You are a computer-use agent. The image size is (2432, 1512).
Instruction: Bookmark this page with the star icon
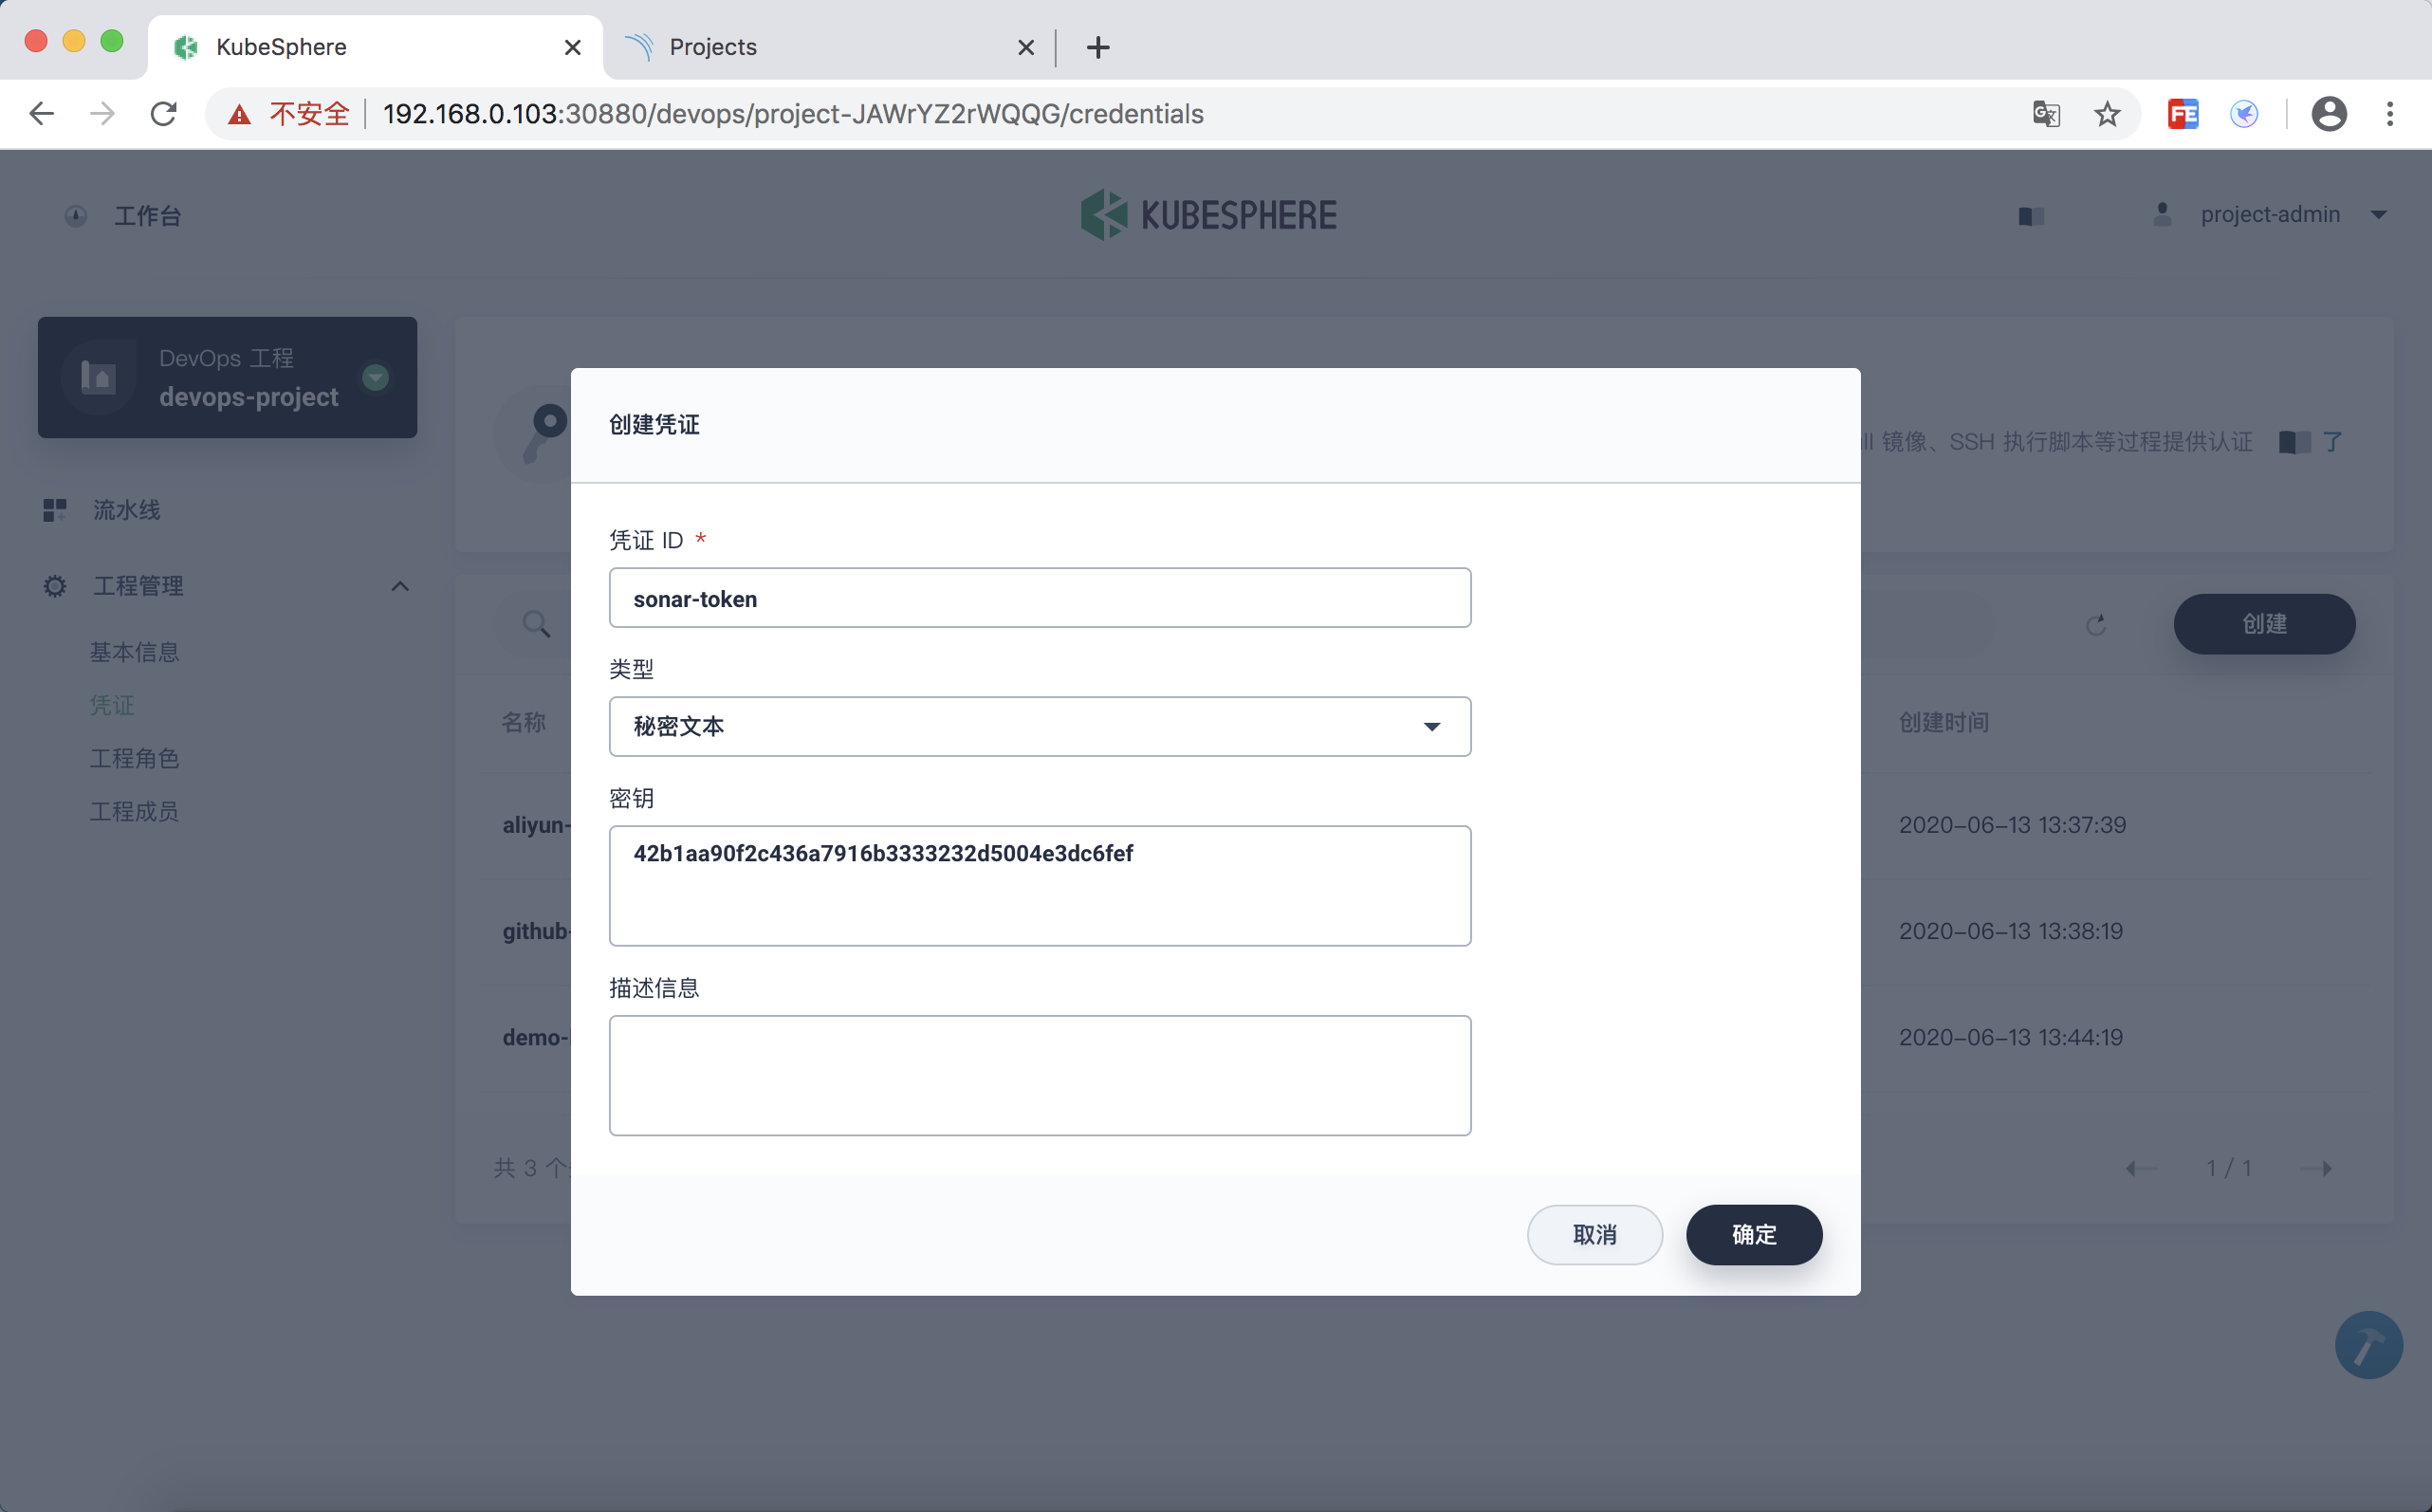click(2107, 114)
